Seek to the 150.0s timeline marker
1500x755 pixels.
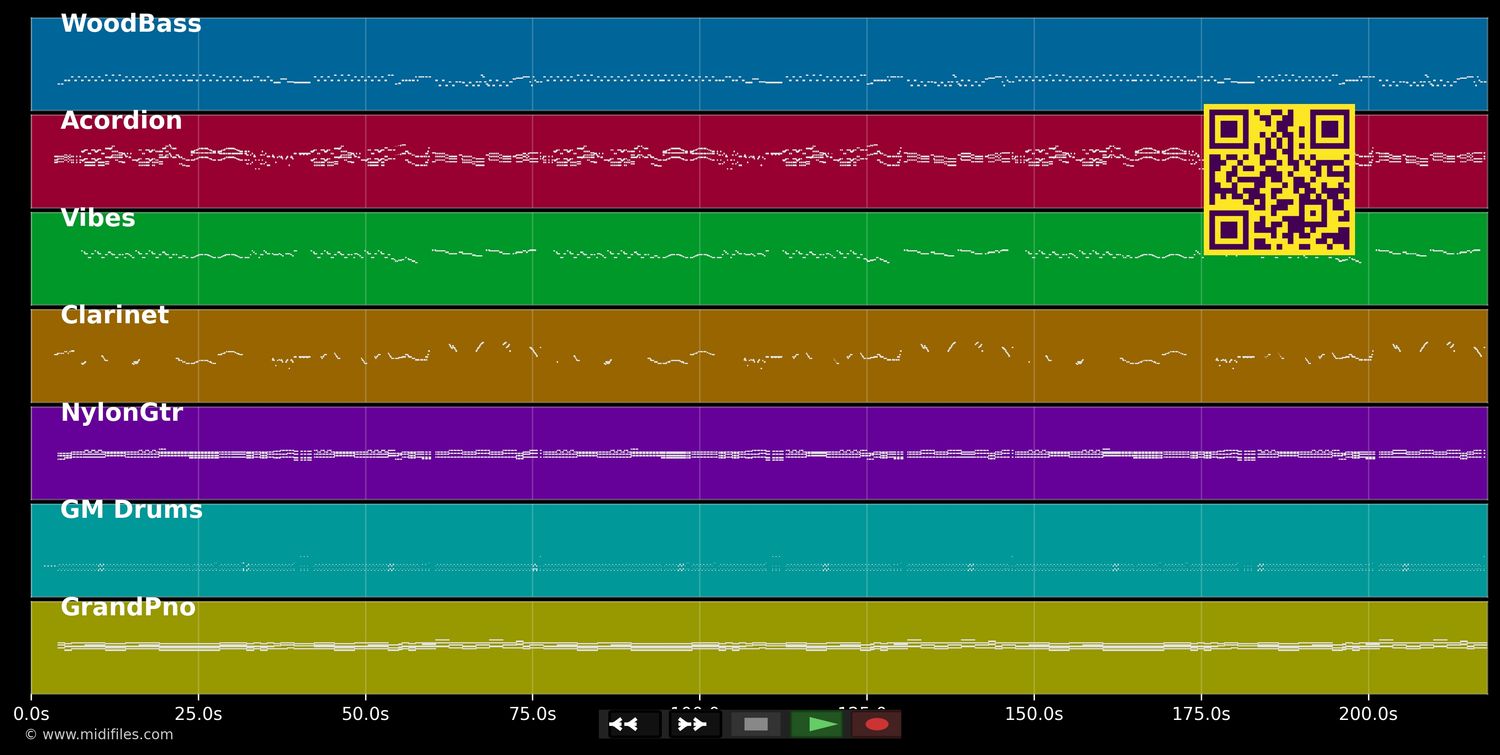point(1034,714)
